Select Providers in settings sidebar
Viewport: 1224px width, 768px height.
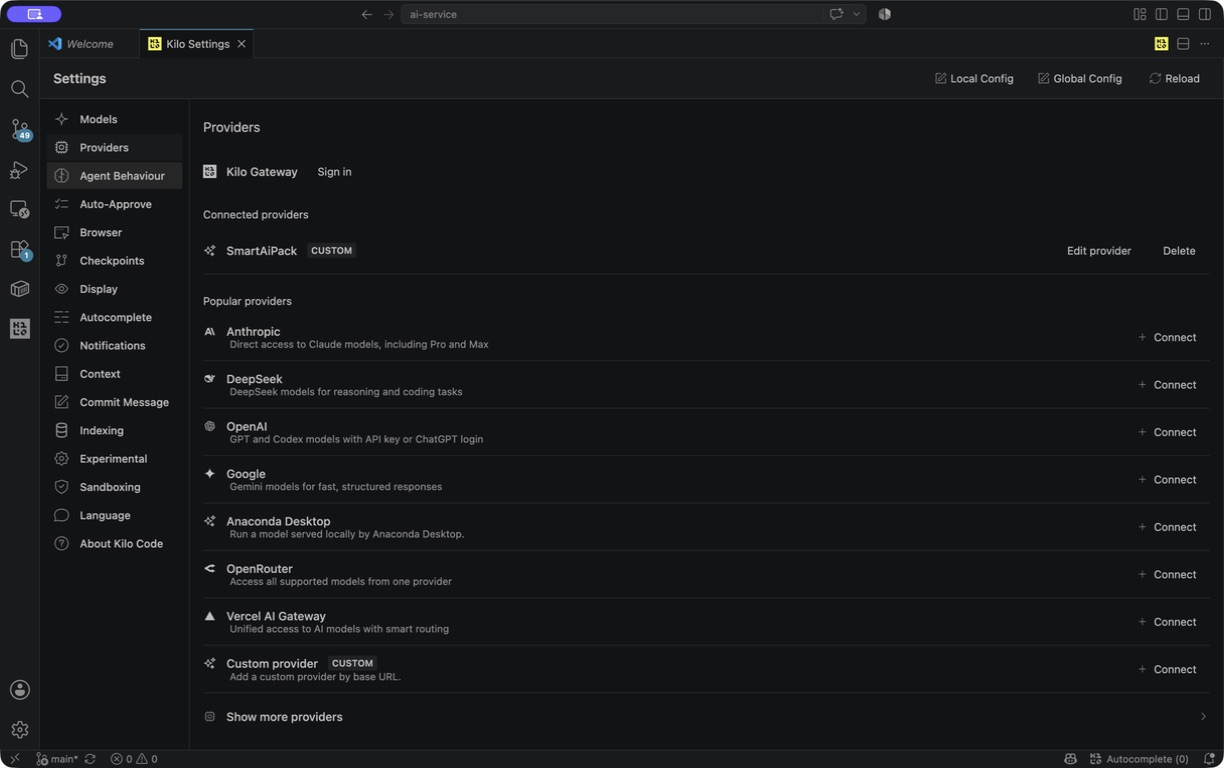point(114,147)
